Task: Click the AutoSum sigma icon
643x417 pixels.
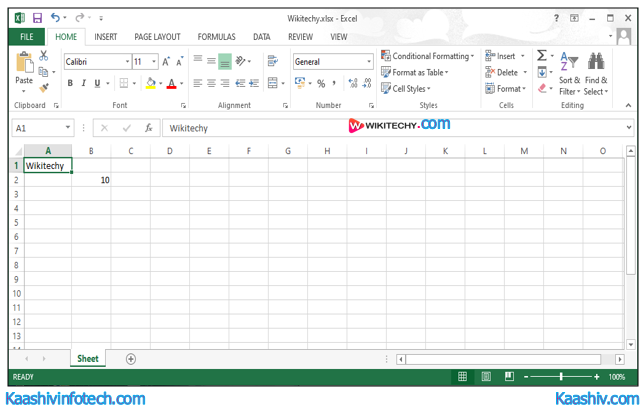Action: [542, 56]
